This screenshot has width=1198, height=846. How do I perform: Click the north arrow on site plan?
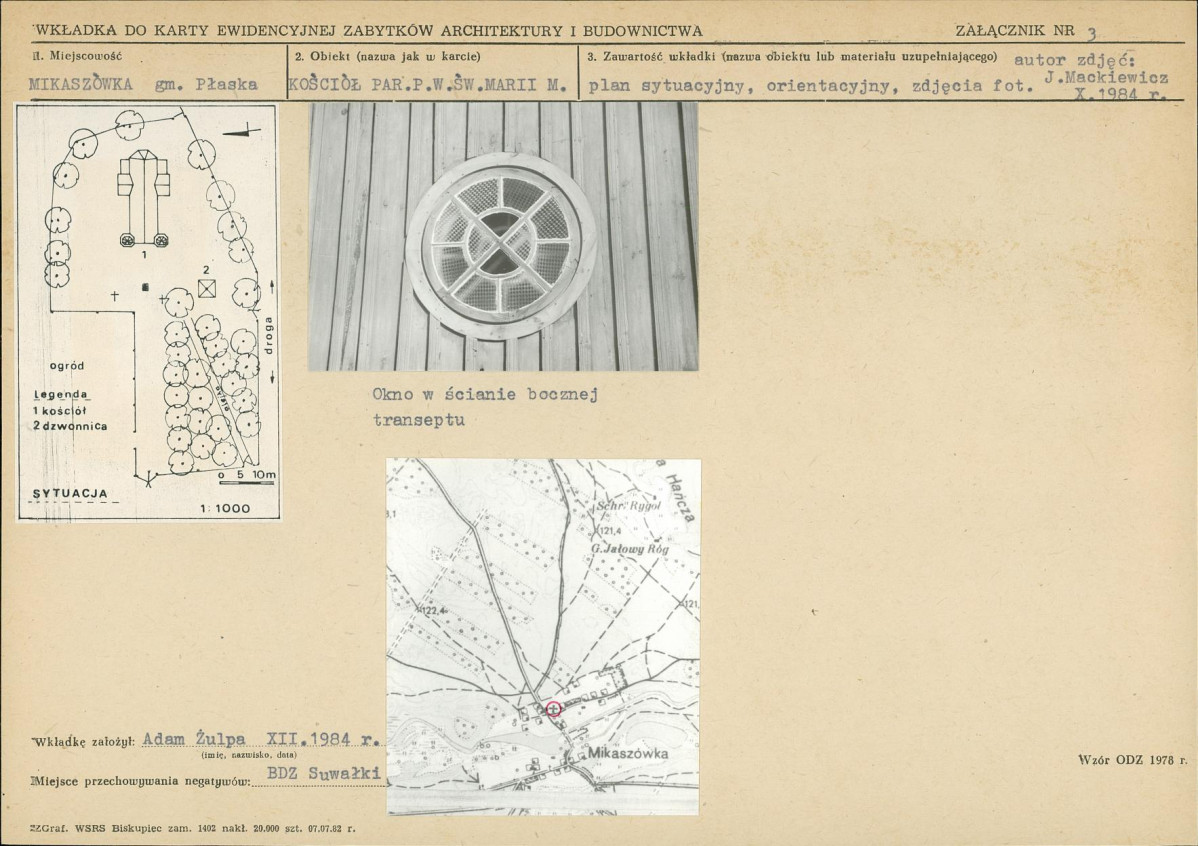coord(242,131)
